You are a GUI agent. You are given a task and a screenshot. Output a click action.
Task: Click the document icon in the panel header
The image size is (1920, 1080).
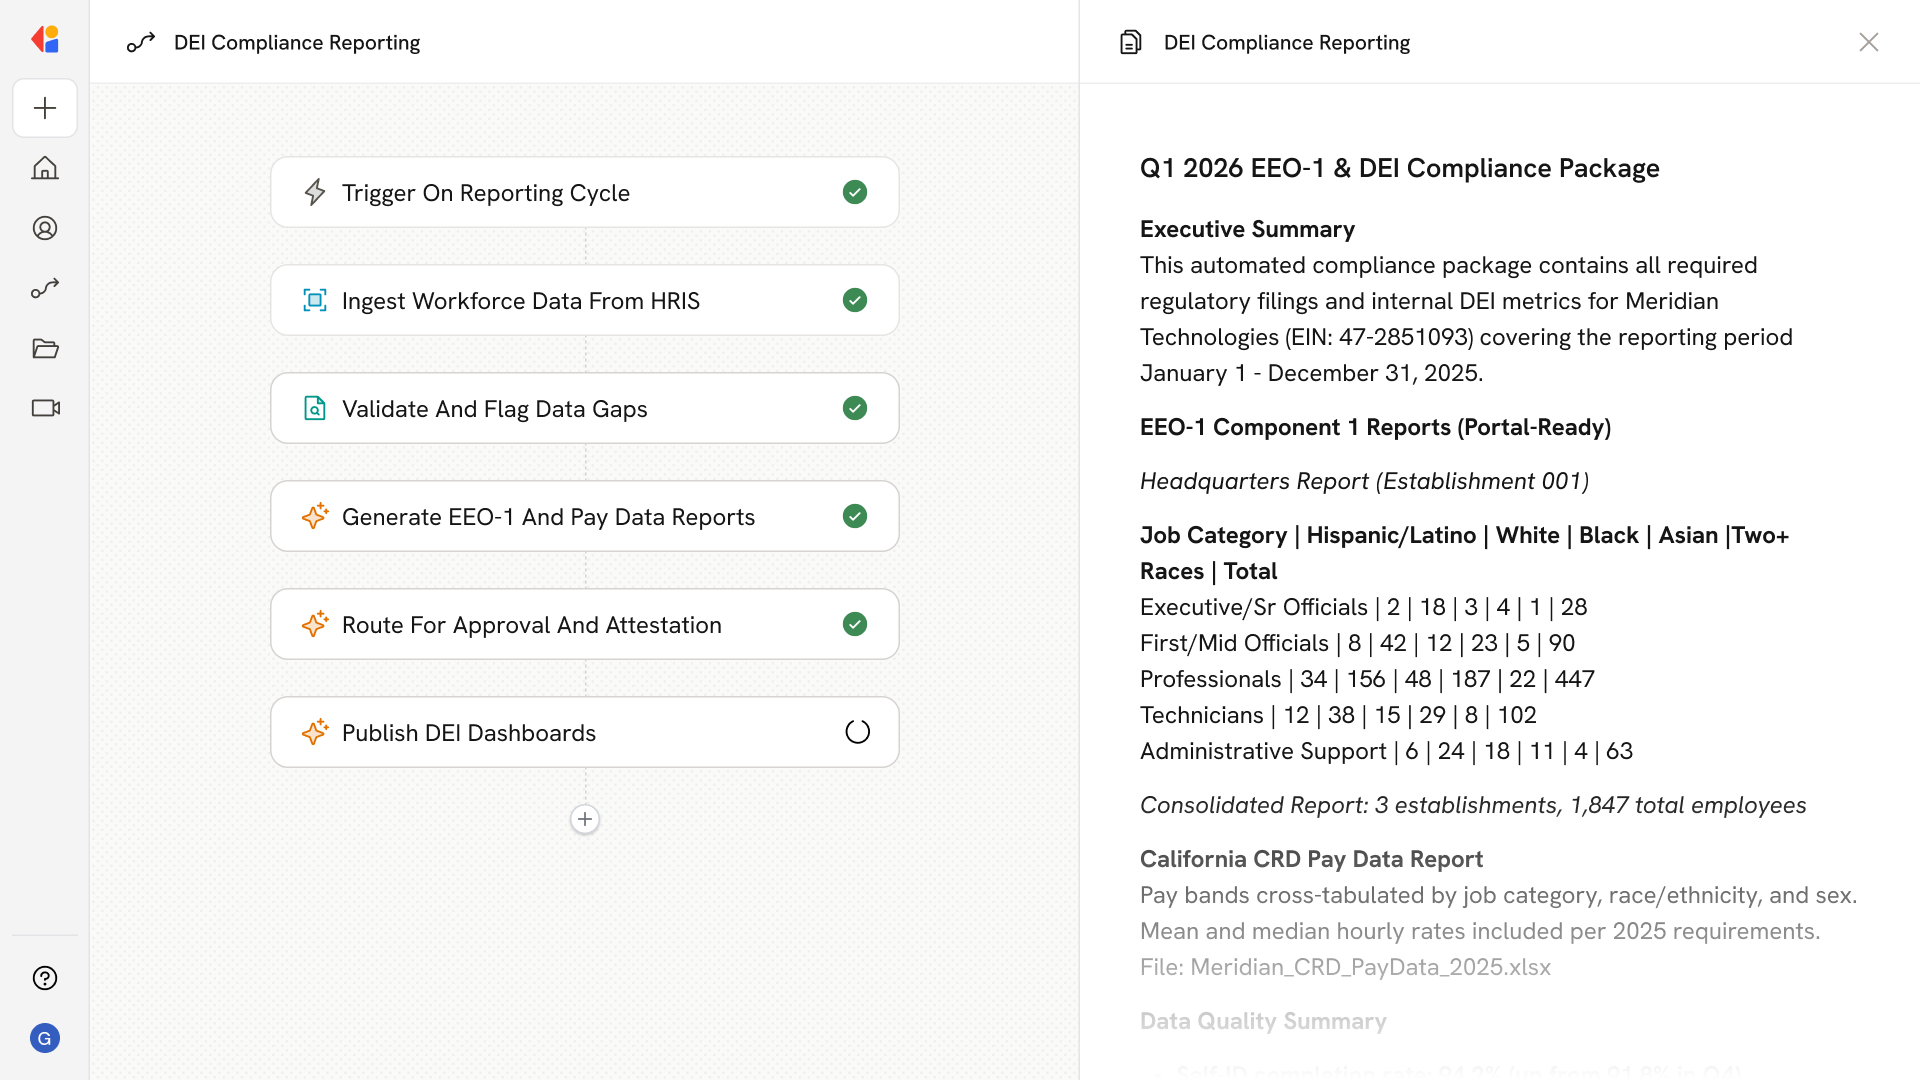pyautogui.click(x=1130, y=42)
